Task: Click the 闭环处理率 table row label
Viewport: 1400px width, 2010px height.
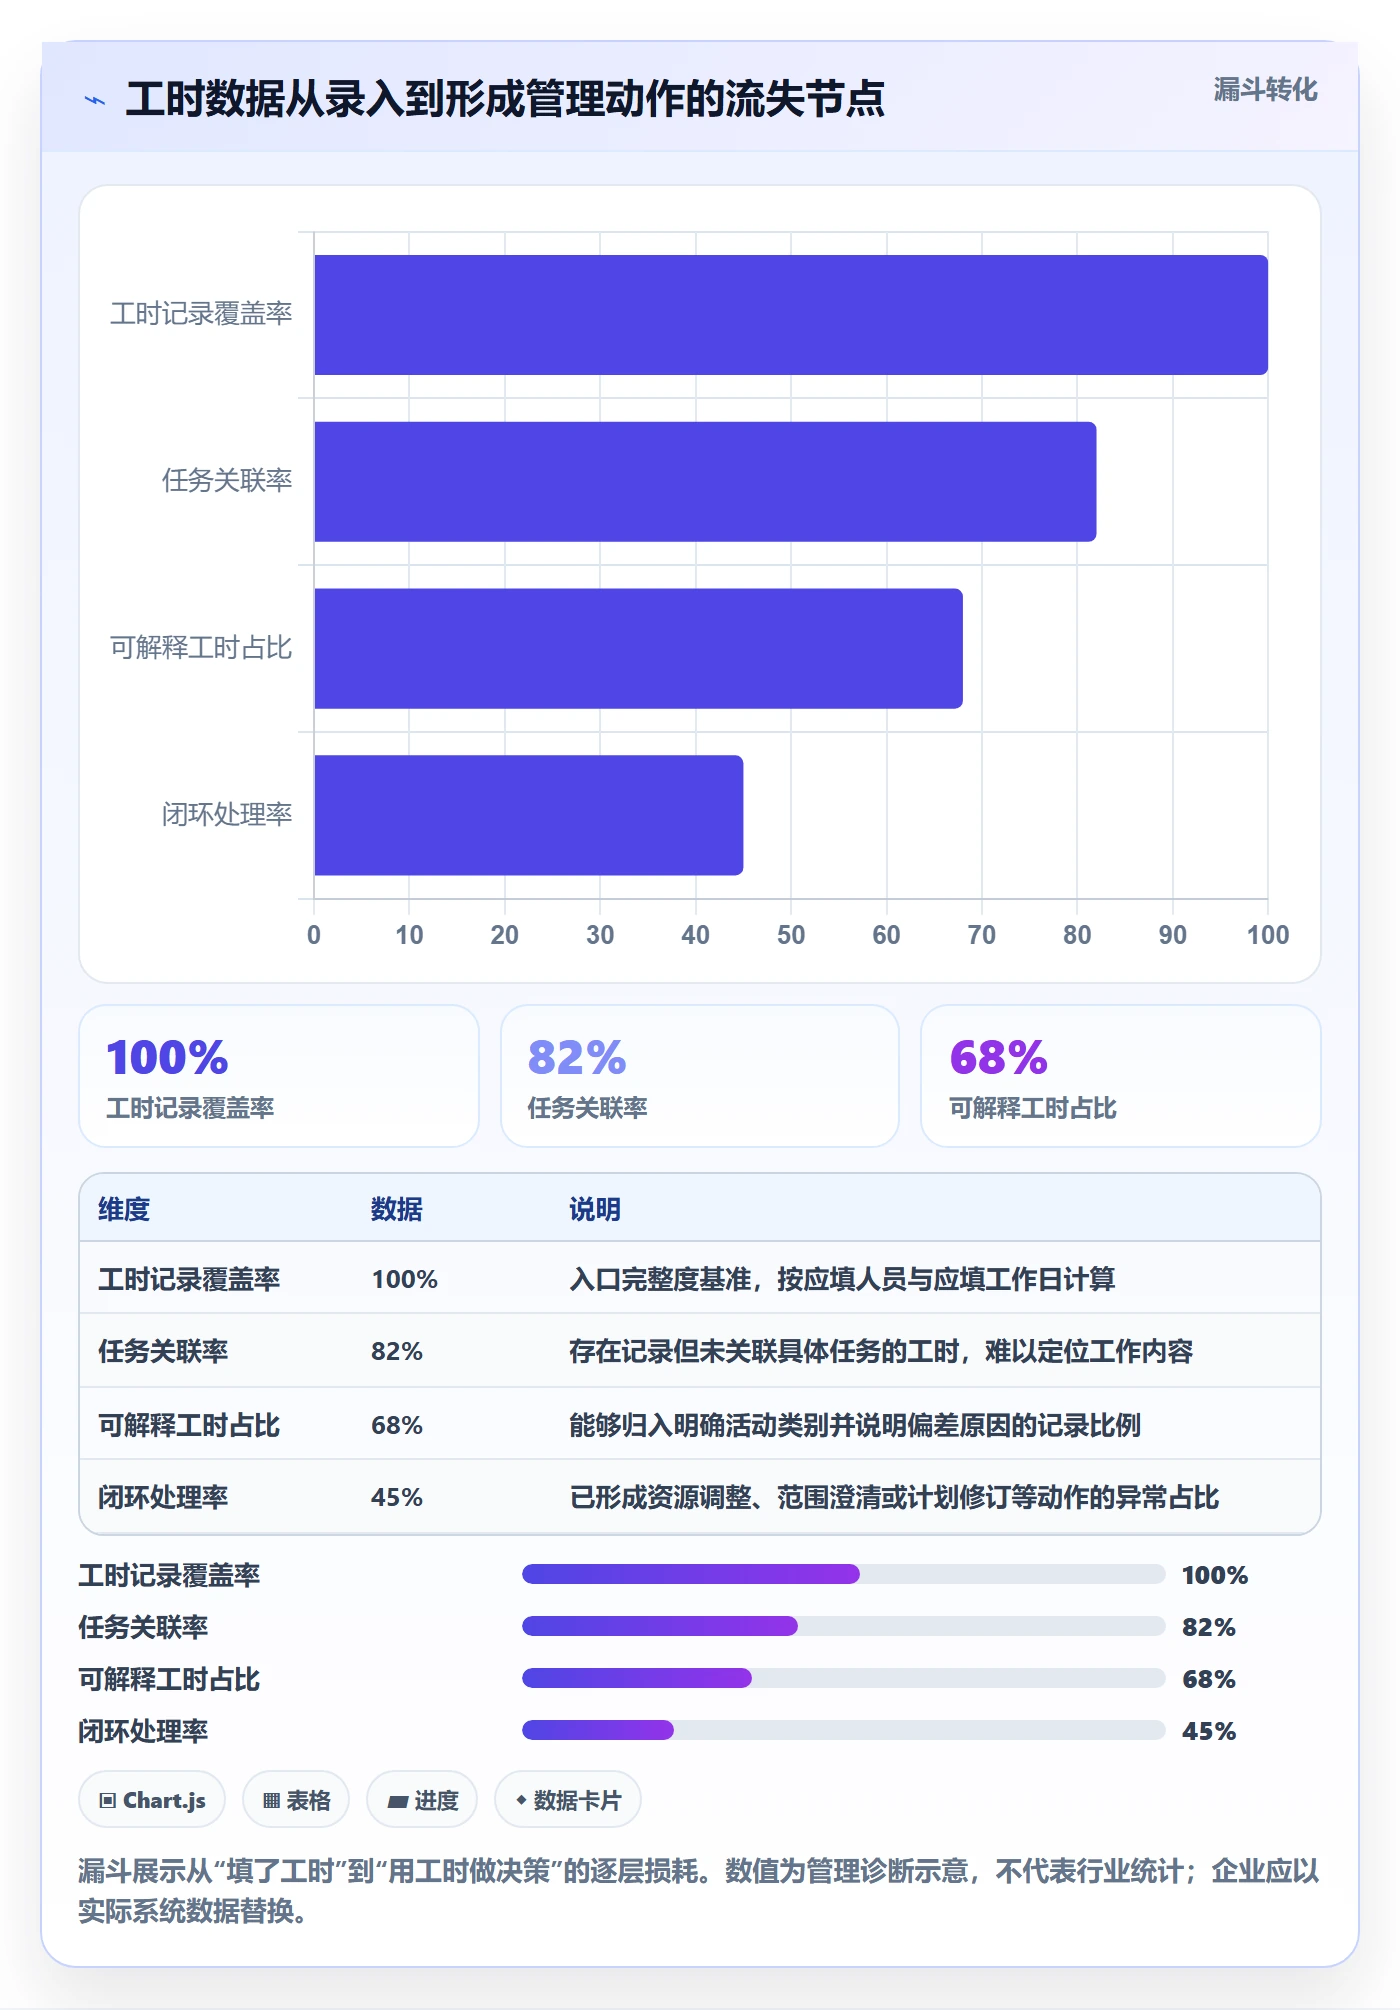Action: (163, 1497)
